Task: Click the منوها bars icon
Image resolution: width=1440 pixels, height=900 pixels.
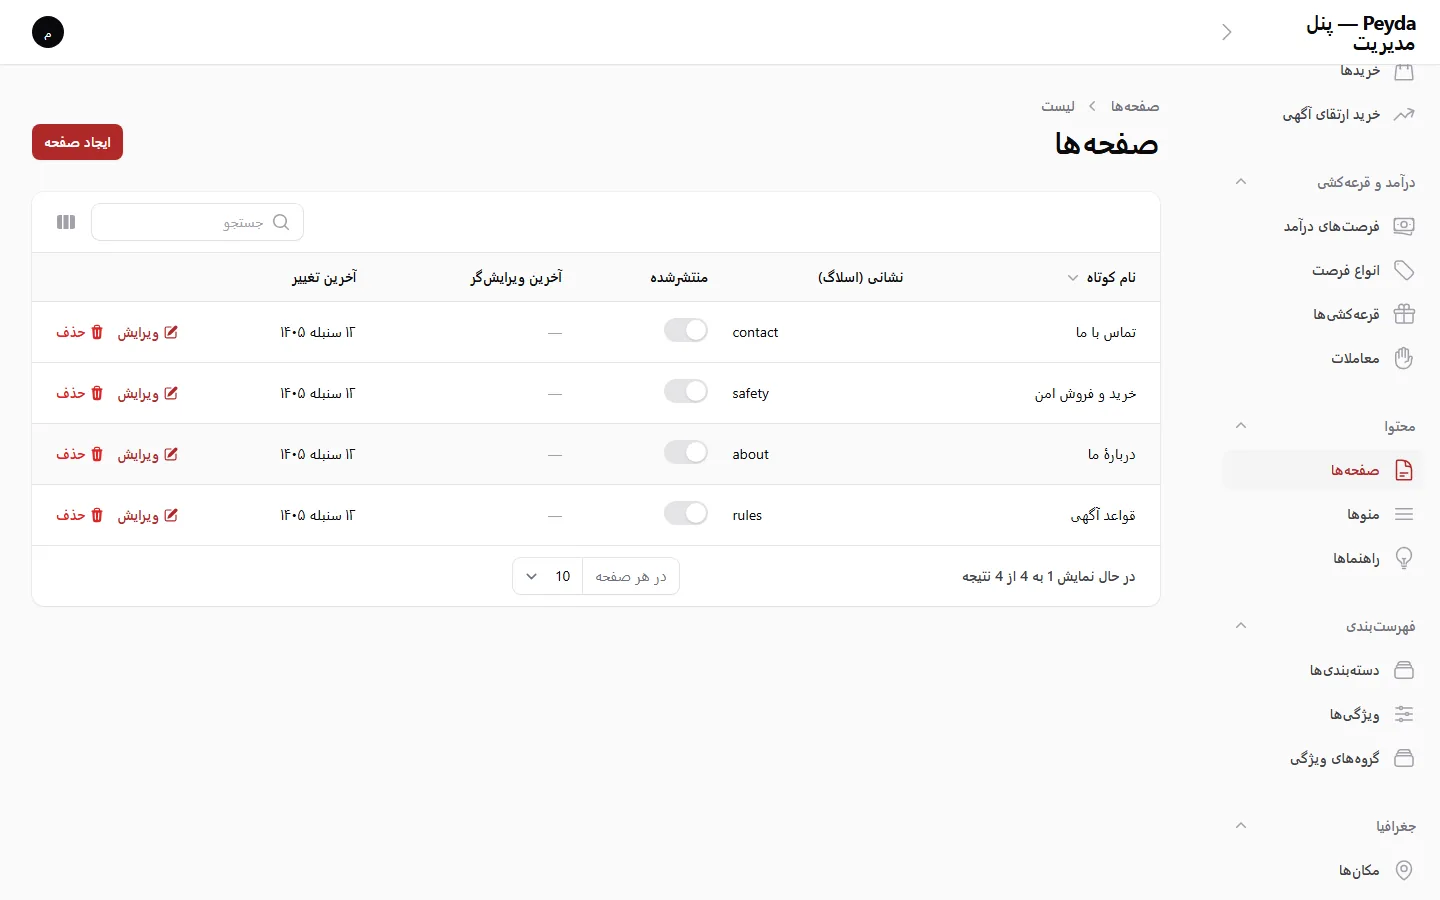Action: (1404, 514)
